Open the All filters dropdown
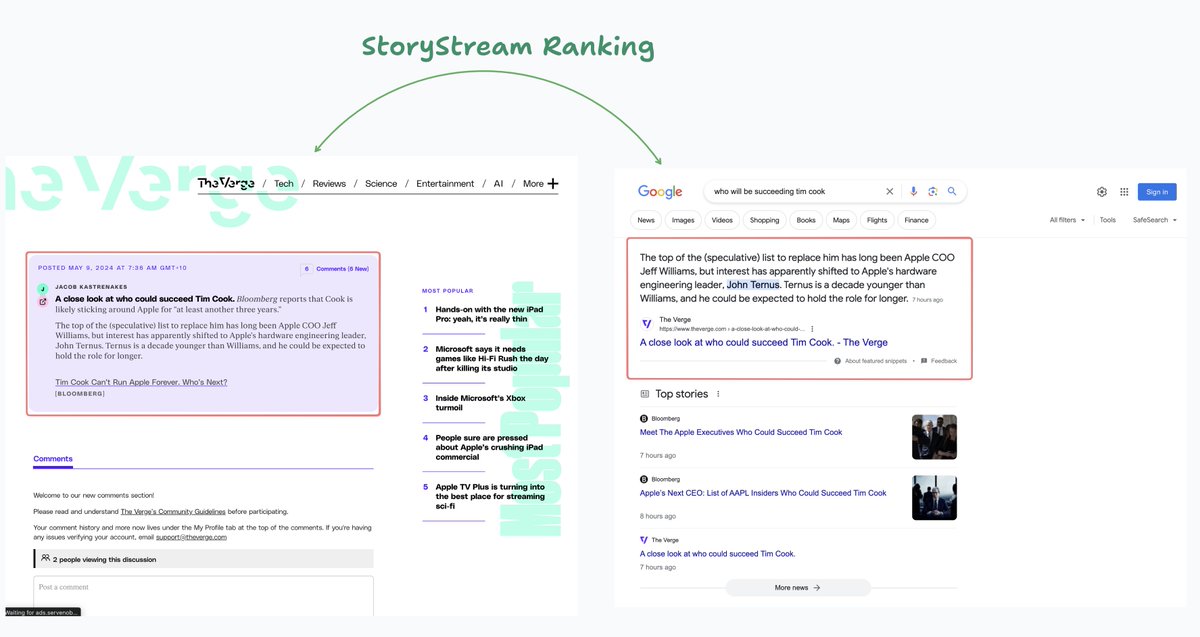The height and width of the screenshot is (637, 1200). coord(1067,220)
